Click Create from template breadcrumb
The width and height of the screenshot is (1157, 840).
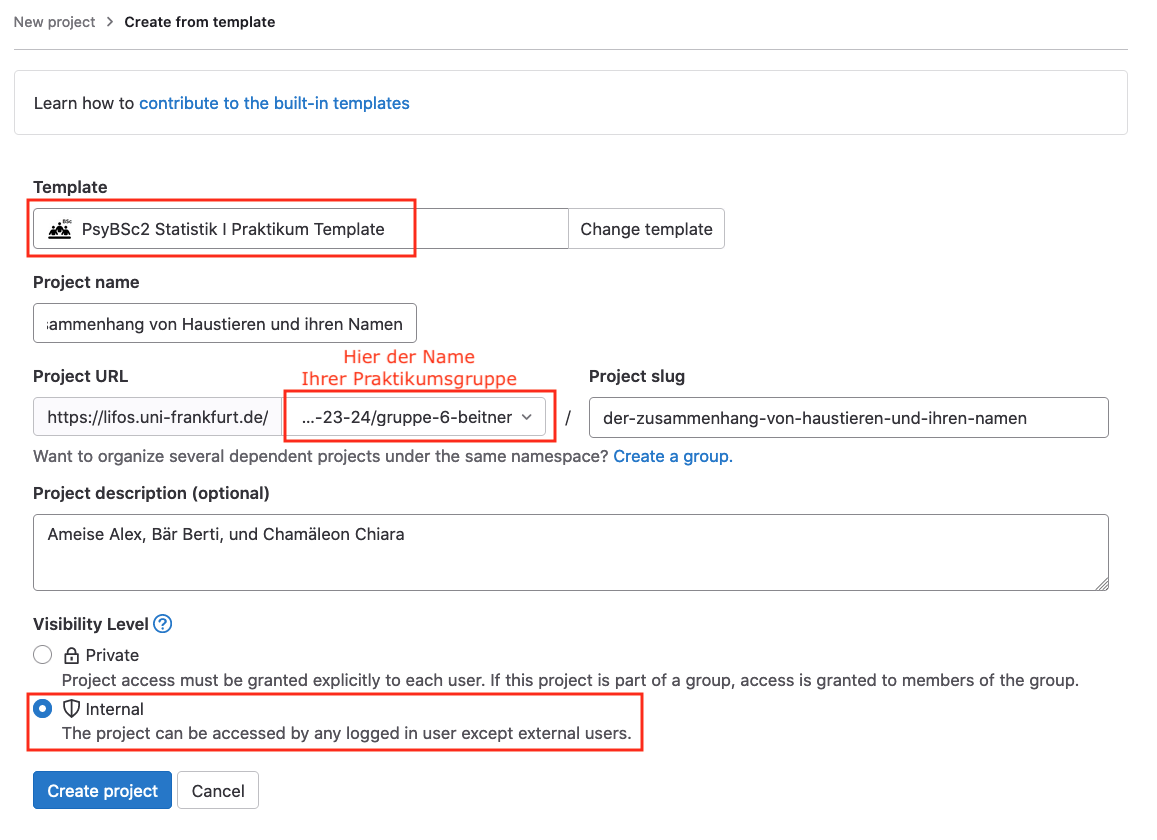(199, 22)
